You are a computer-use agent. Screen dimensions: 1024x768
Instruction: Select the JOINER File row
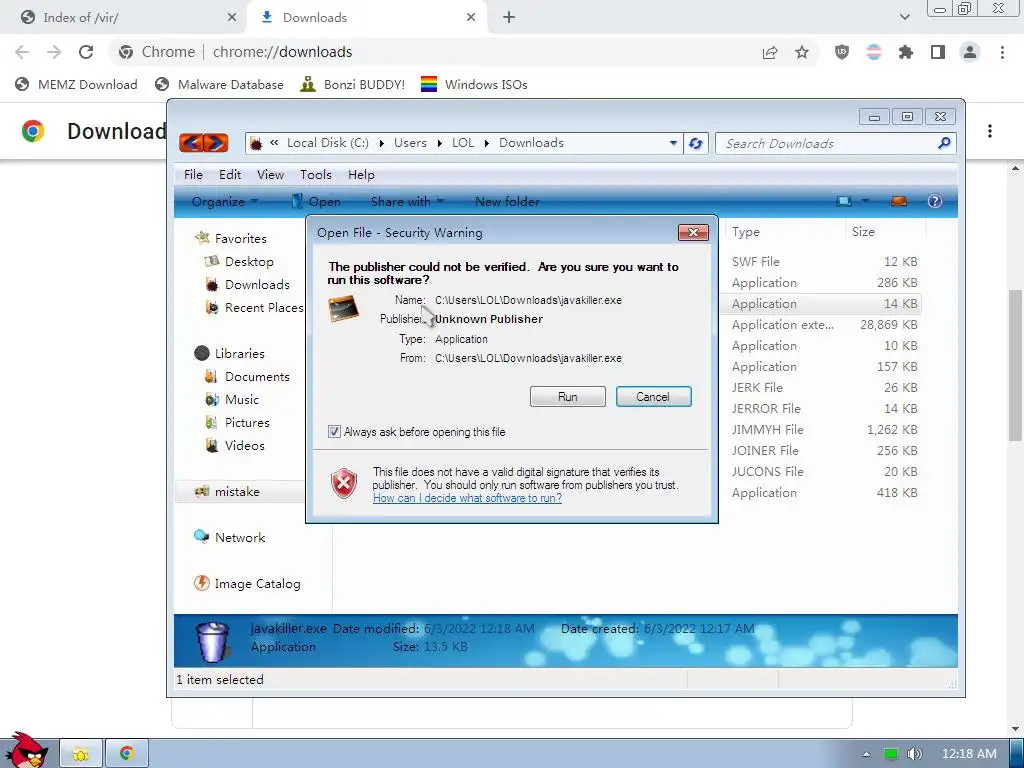point(824,451)
